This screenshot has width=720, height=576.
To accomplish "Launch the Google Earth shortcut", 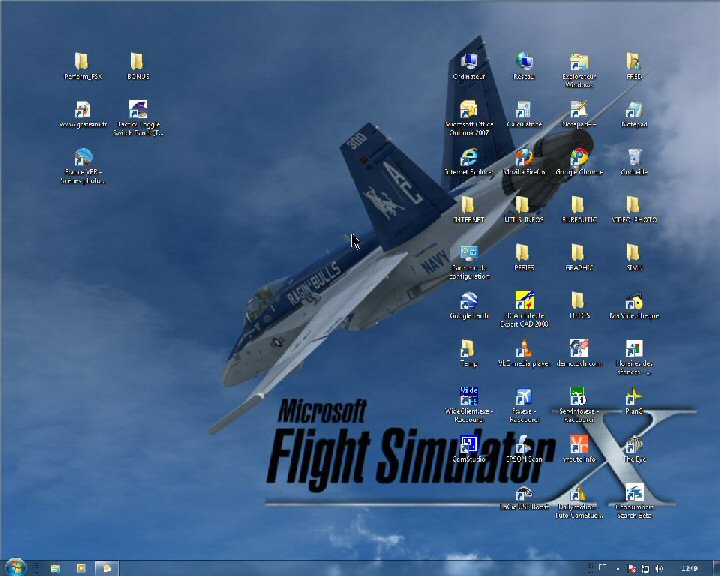I will click(x=469, y=305).
